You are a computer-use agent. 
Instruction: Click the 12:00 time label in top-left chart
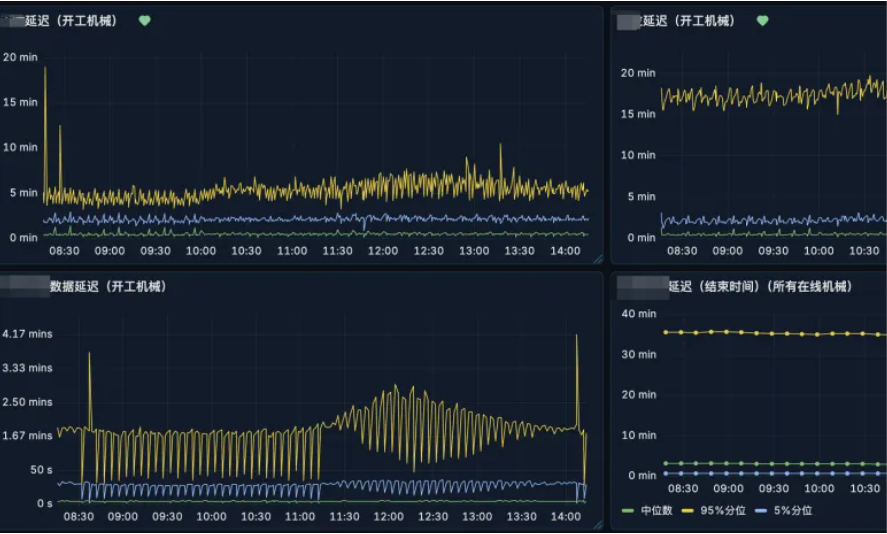pos(383,251)
